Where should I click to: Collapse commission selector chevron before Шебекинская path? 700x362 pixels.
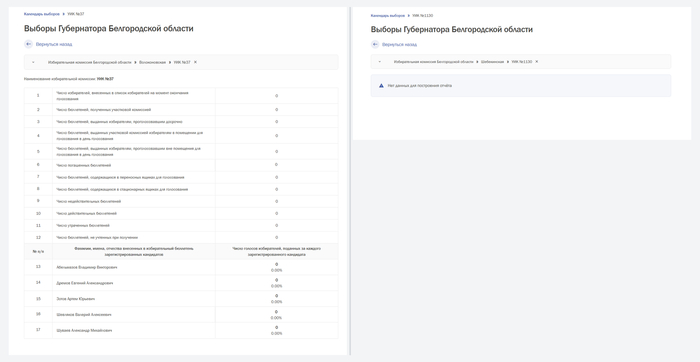379,62
